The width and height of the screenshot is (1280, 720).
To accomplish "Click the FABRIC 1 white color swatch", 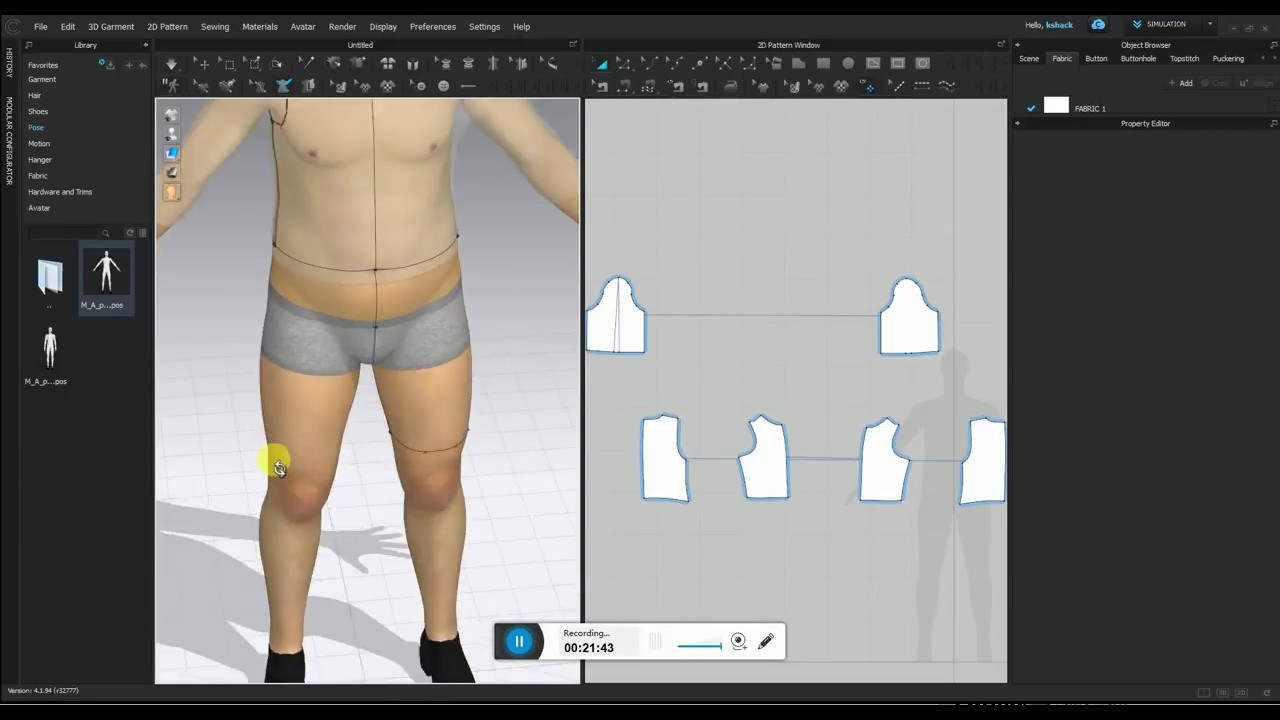I will pyautogui.click(x=1056, y=106).
